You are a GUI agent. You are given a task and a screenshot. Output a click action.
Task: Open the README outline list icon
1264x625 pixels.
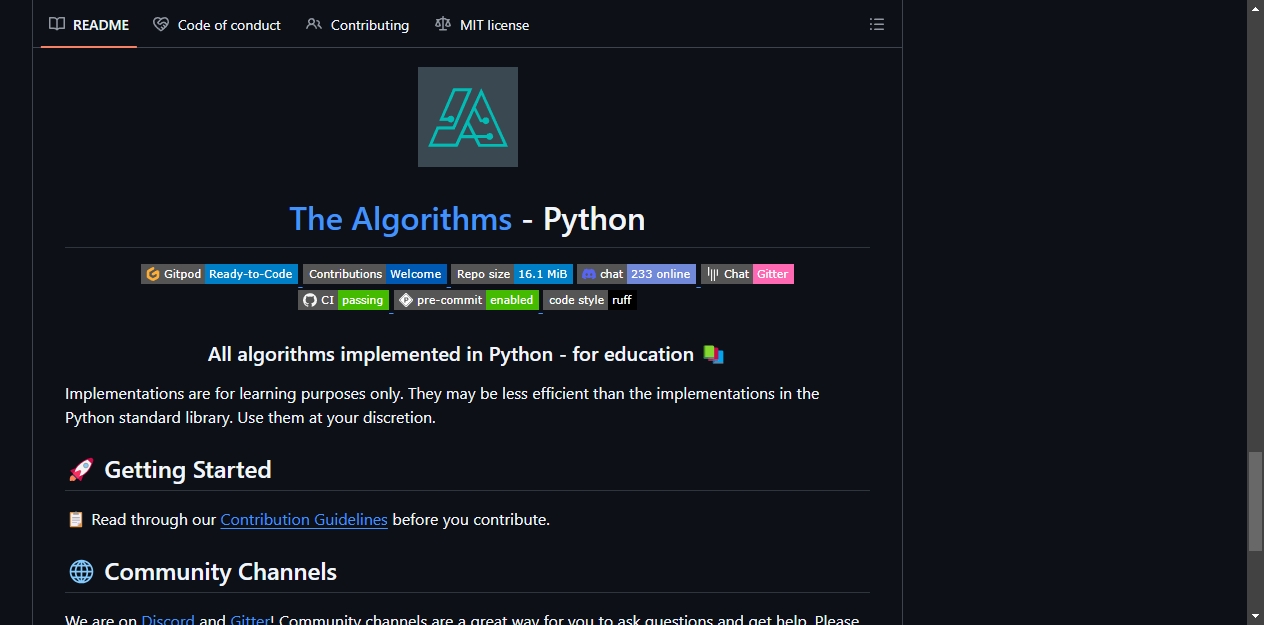pos(877,25)
